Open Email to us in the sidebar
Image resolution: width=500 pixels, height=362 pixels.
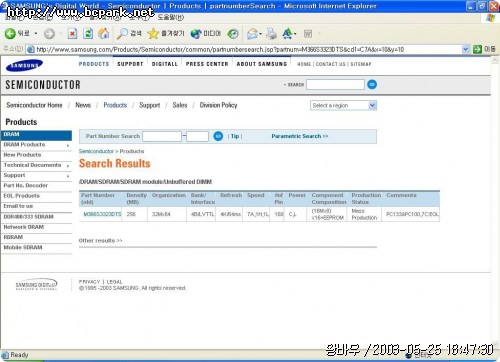tap(18, 206)
